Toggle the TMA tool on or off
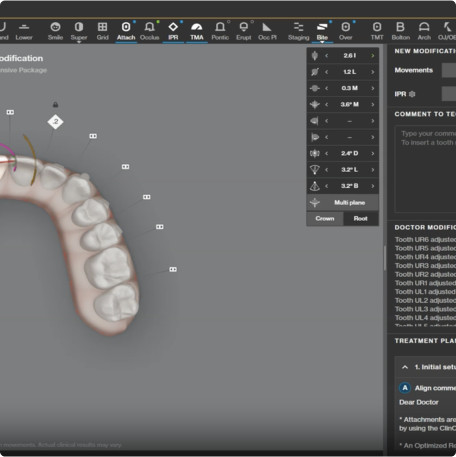This screenshot has height=457, width=456. (197, 31)
